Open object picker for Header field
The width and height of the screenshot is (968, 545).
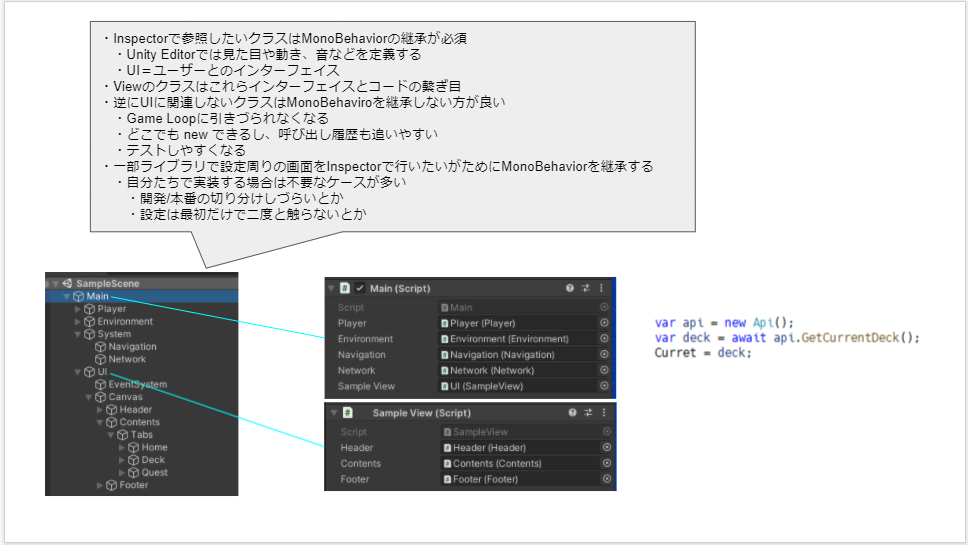(607, 447)
